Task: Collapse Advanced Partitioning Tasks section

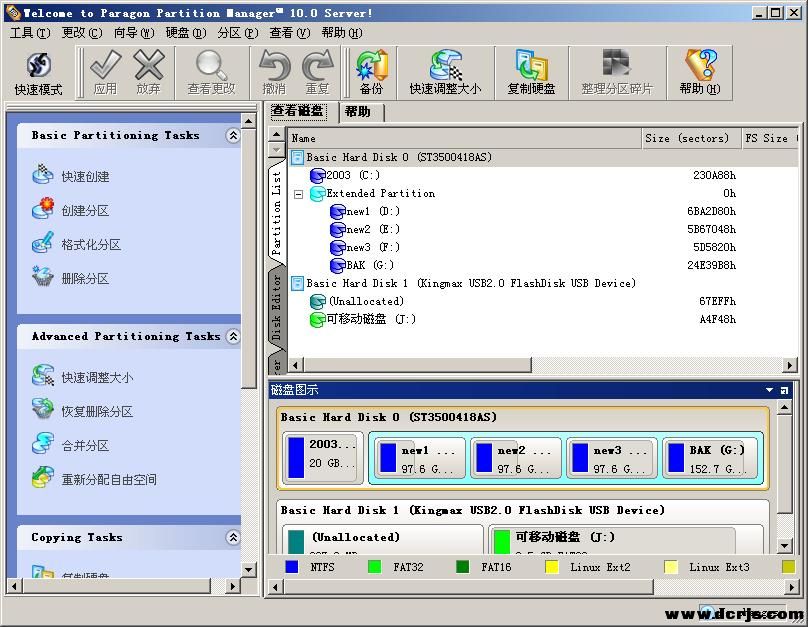Action: pyautogui.click(x=233, y=336)
